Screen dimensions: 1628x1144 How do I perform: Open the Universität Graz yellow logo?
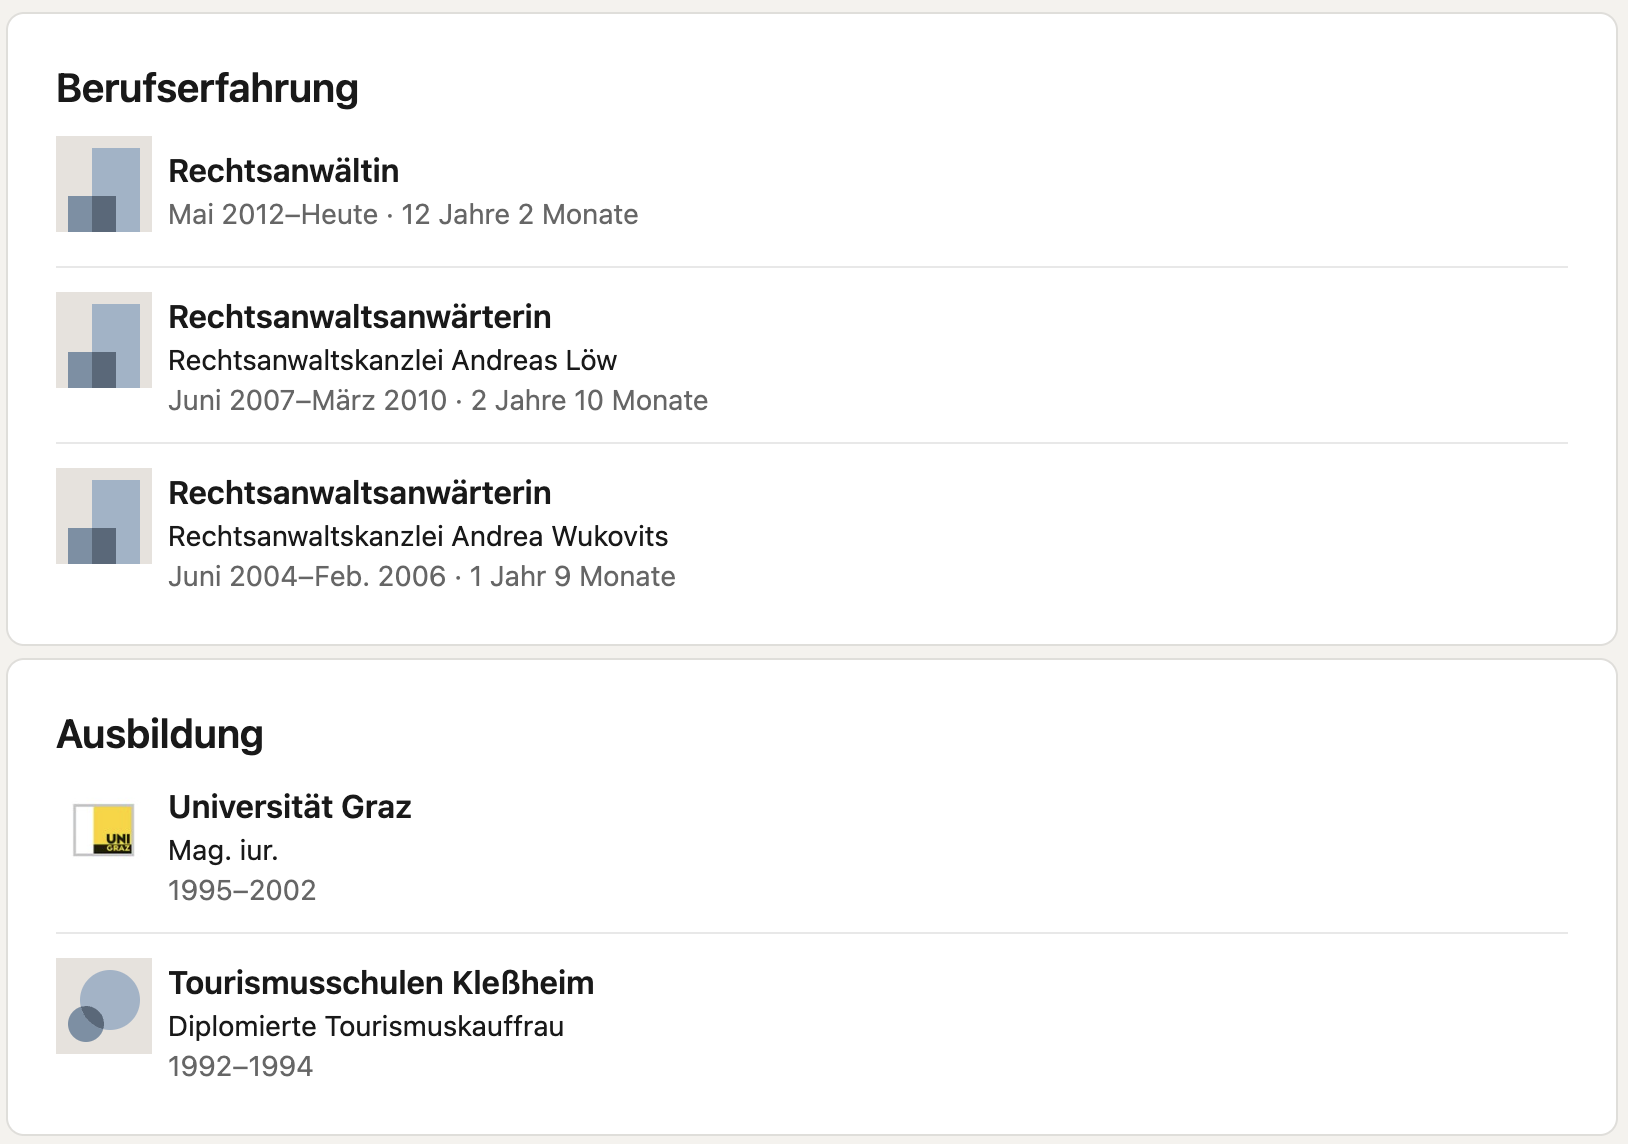(104, 830)
